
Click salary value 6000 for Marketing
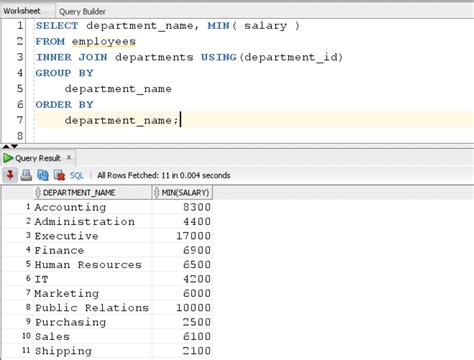pyautogui.click(x=182, y=293)
